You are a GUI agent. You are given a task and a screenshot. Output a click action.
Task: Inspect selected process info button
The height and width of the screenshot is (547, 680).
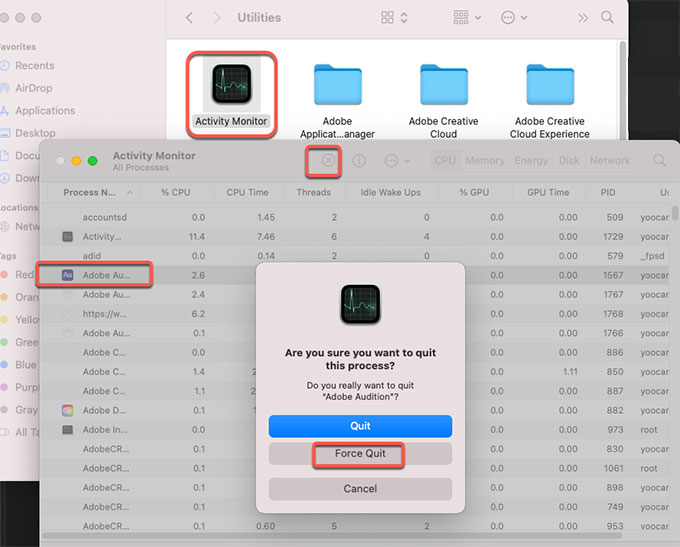click(359, 161)
